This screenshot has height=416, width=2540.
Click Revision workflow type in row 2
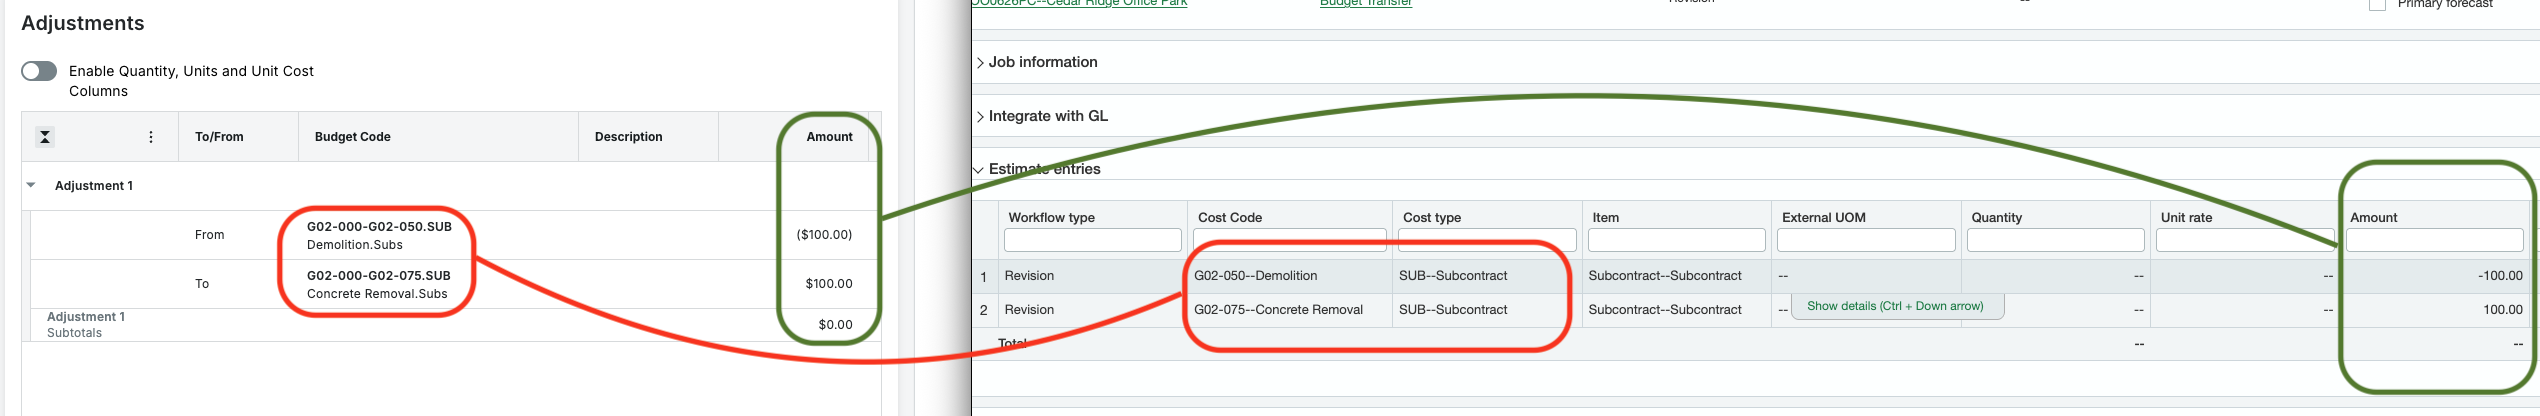coord(1029,310)
